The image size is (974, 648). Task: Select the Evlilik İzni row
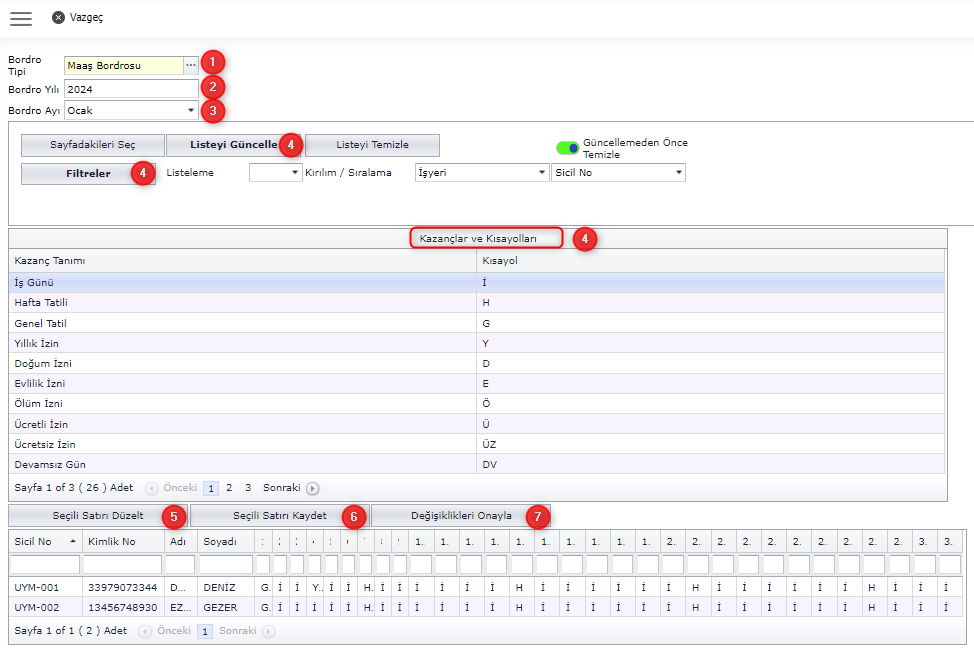point(476,383)
